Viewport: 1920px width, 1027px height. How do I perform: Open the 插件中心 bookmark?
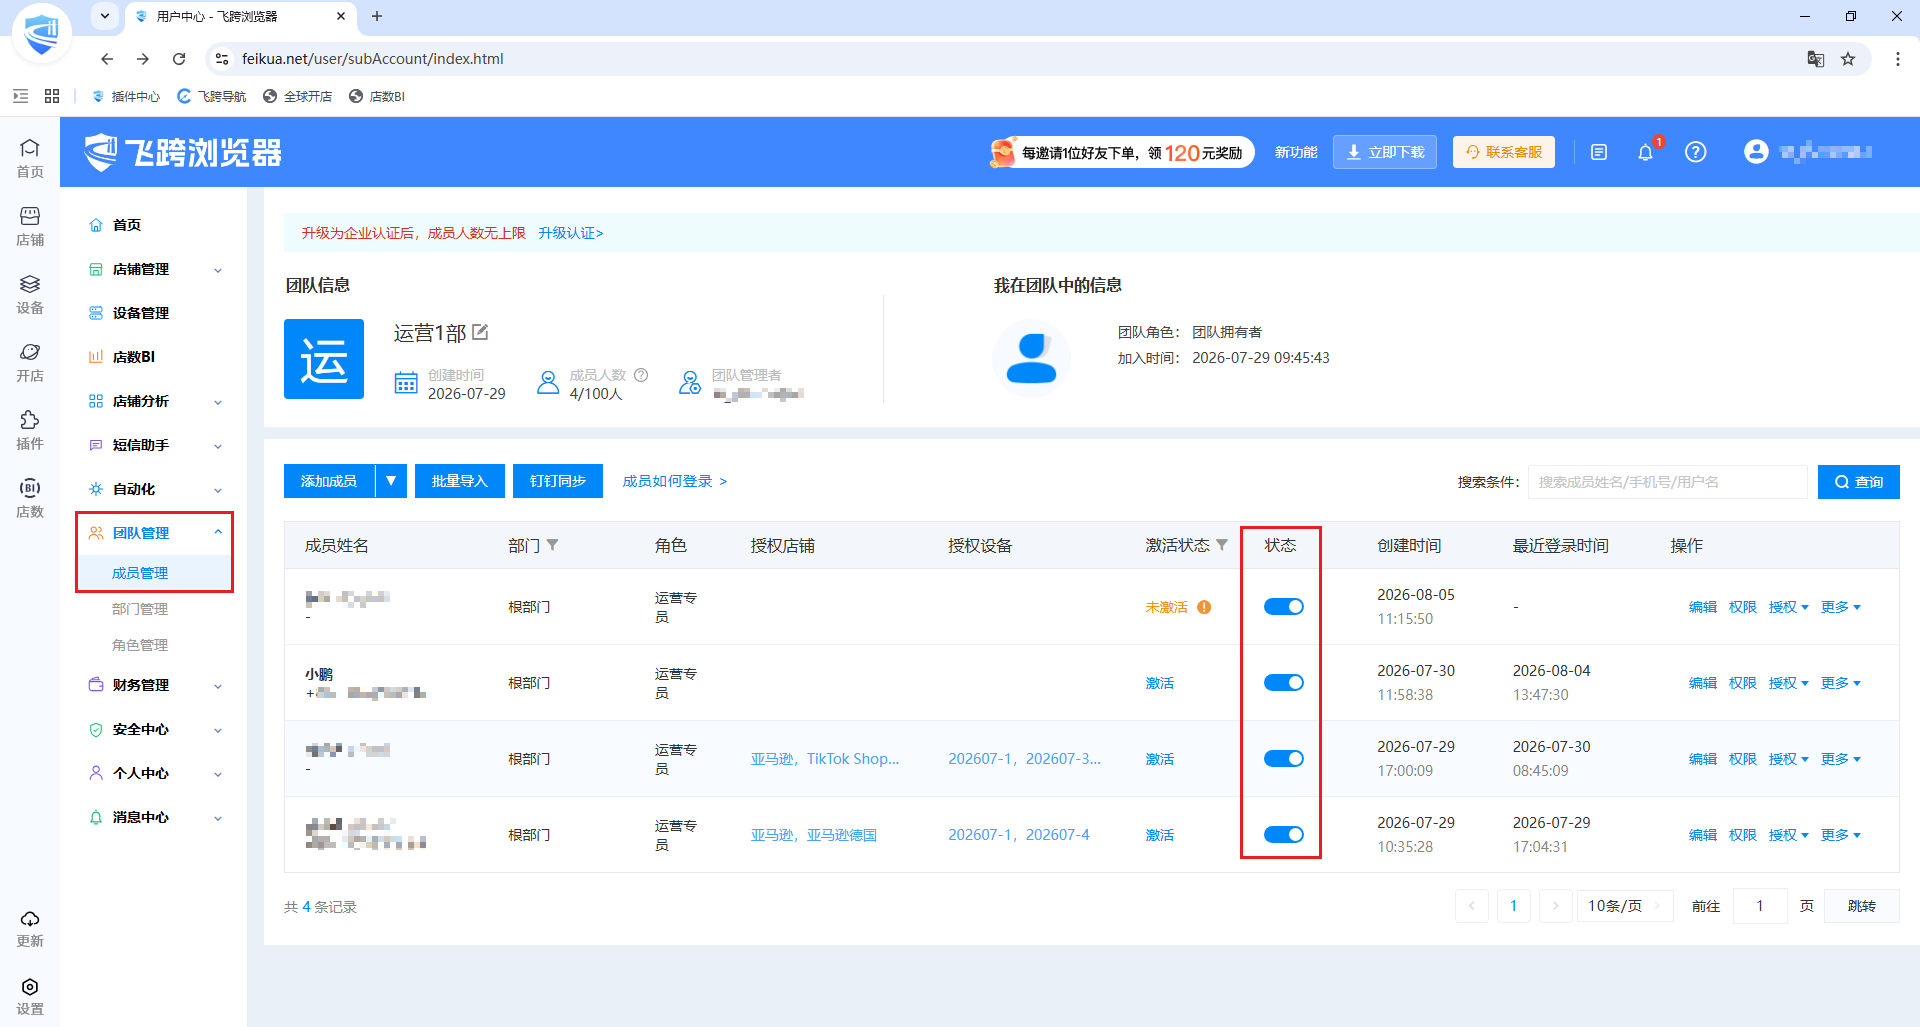point(126,96)
